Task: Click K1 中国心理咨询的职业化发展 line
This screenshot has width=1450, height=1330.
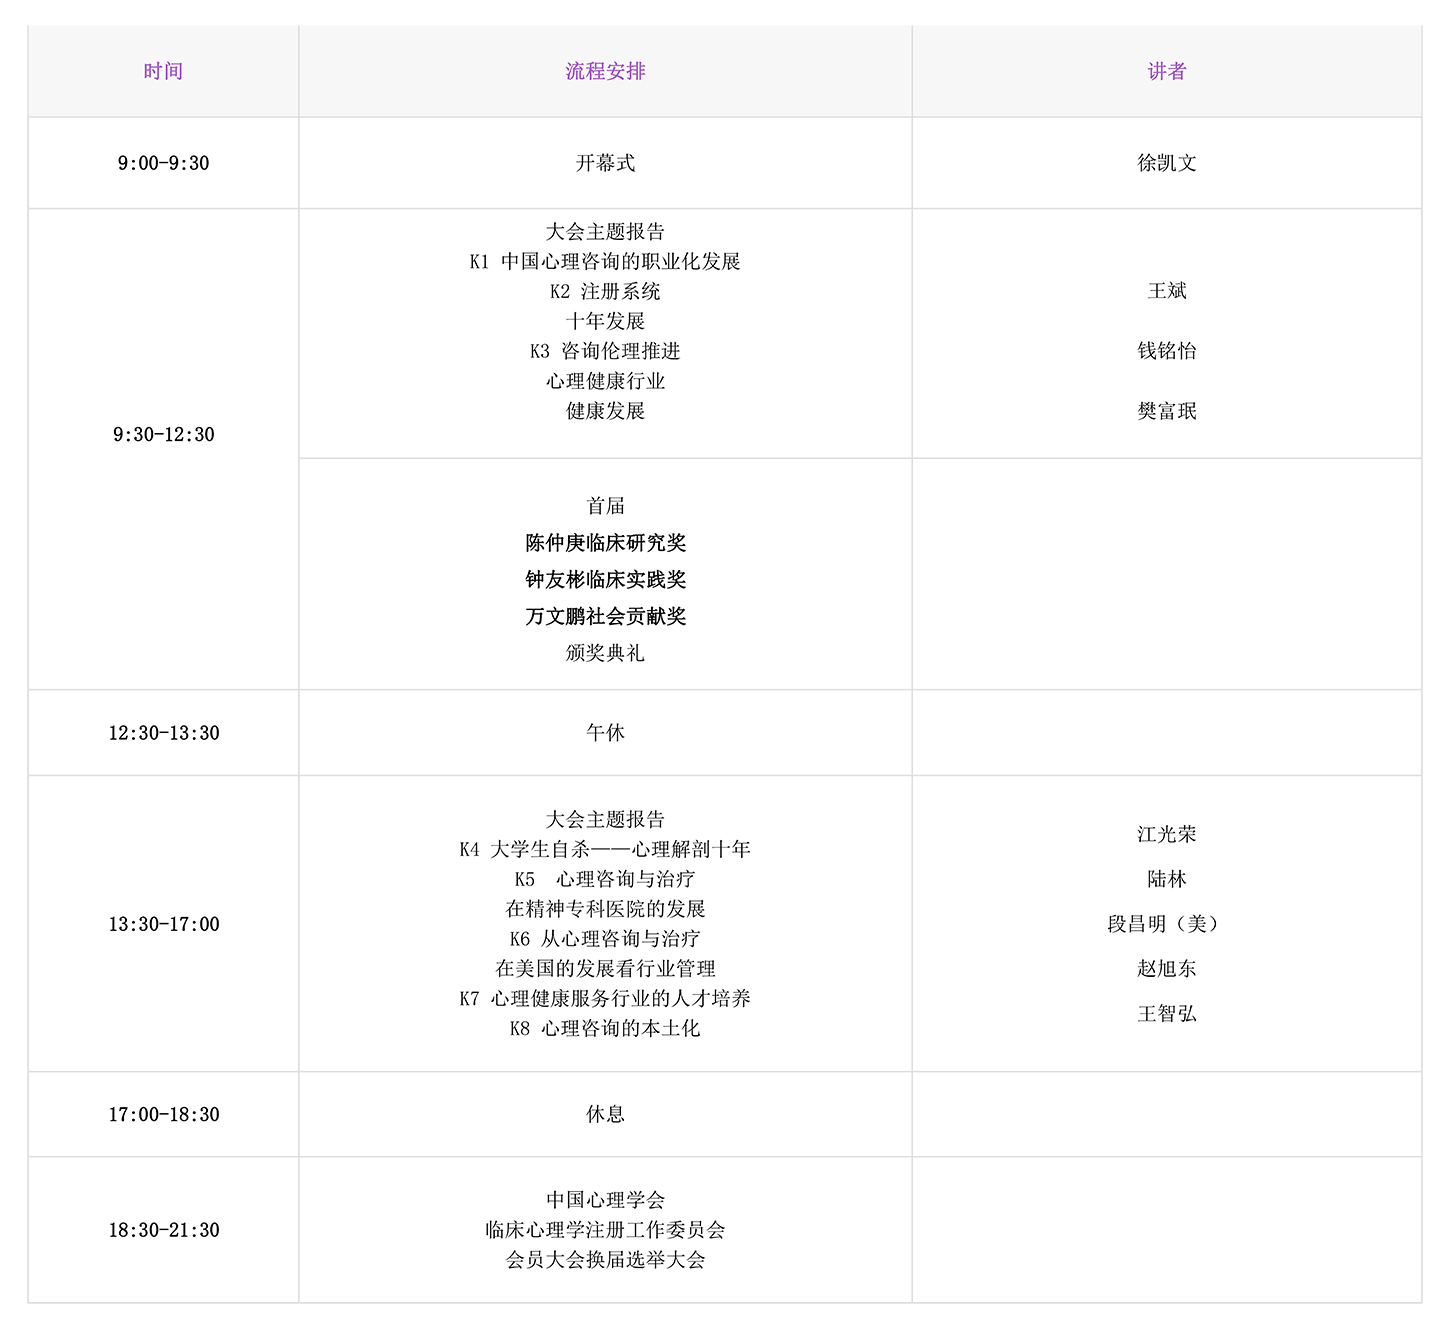Action: [605, 262]
